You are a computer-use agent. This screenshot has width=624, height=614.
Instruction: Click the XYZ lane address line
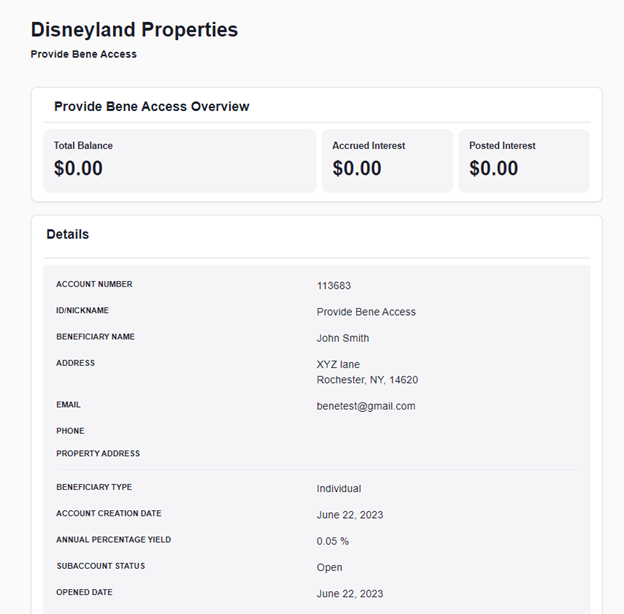(x=338, y=365)
